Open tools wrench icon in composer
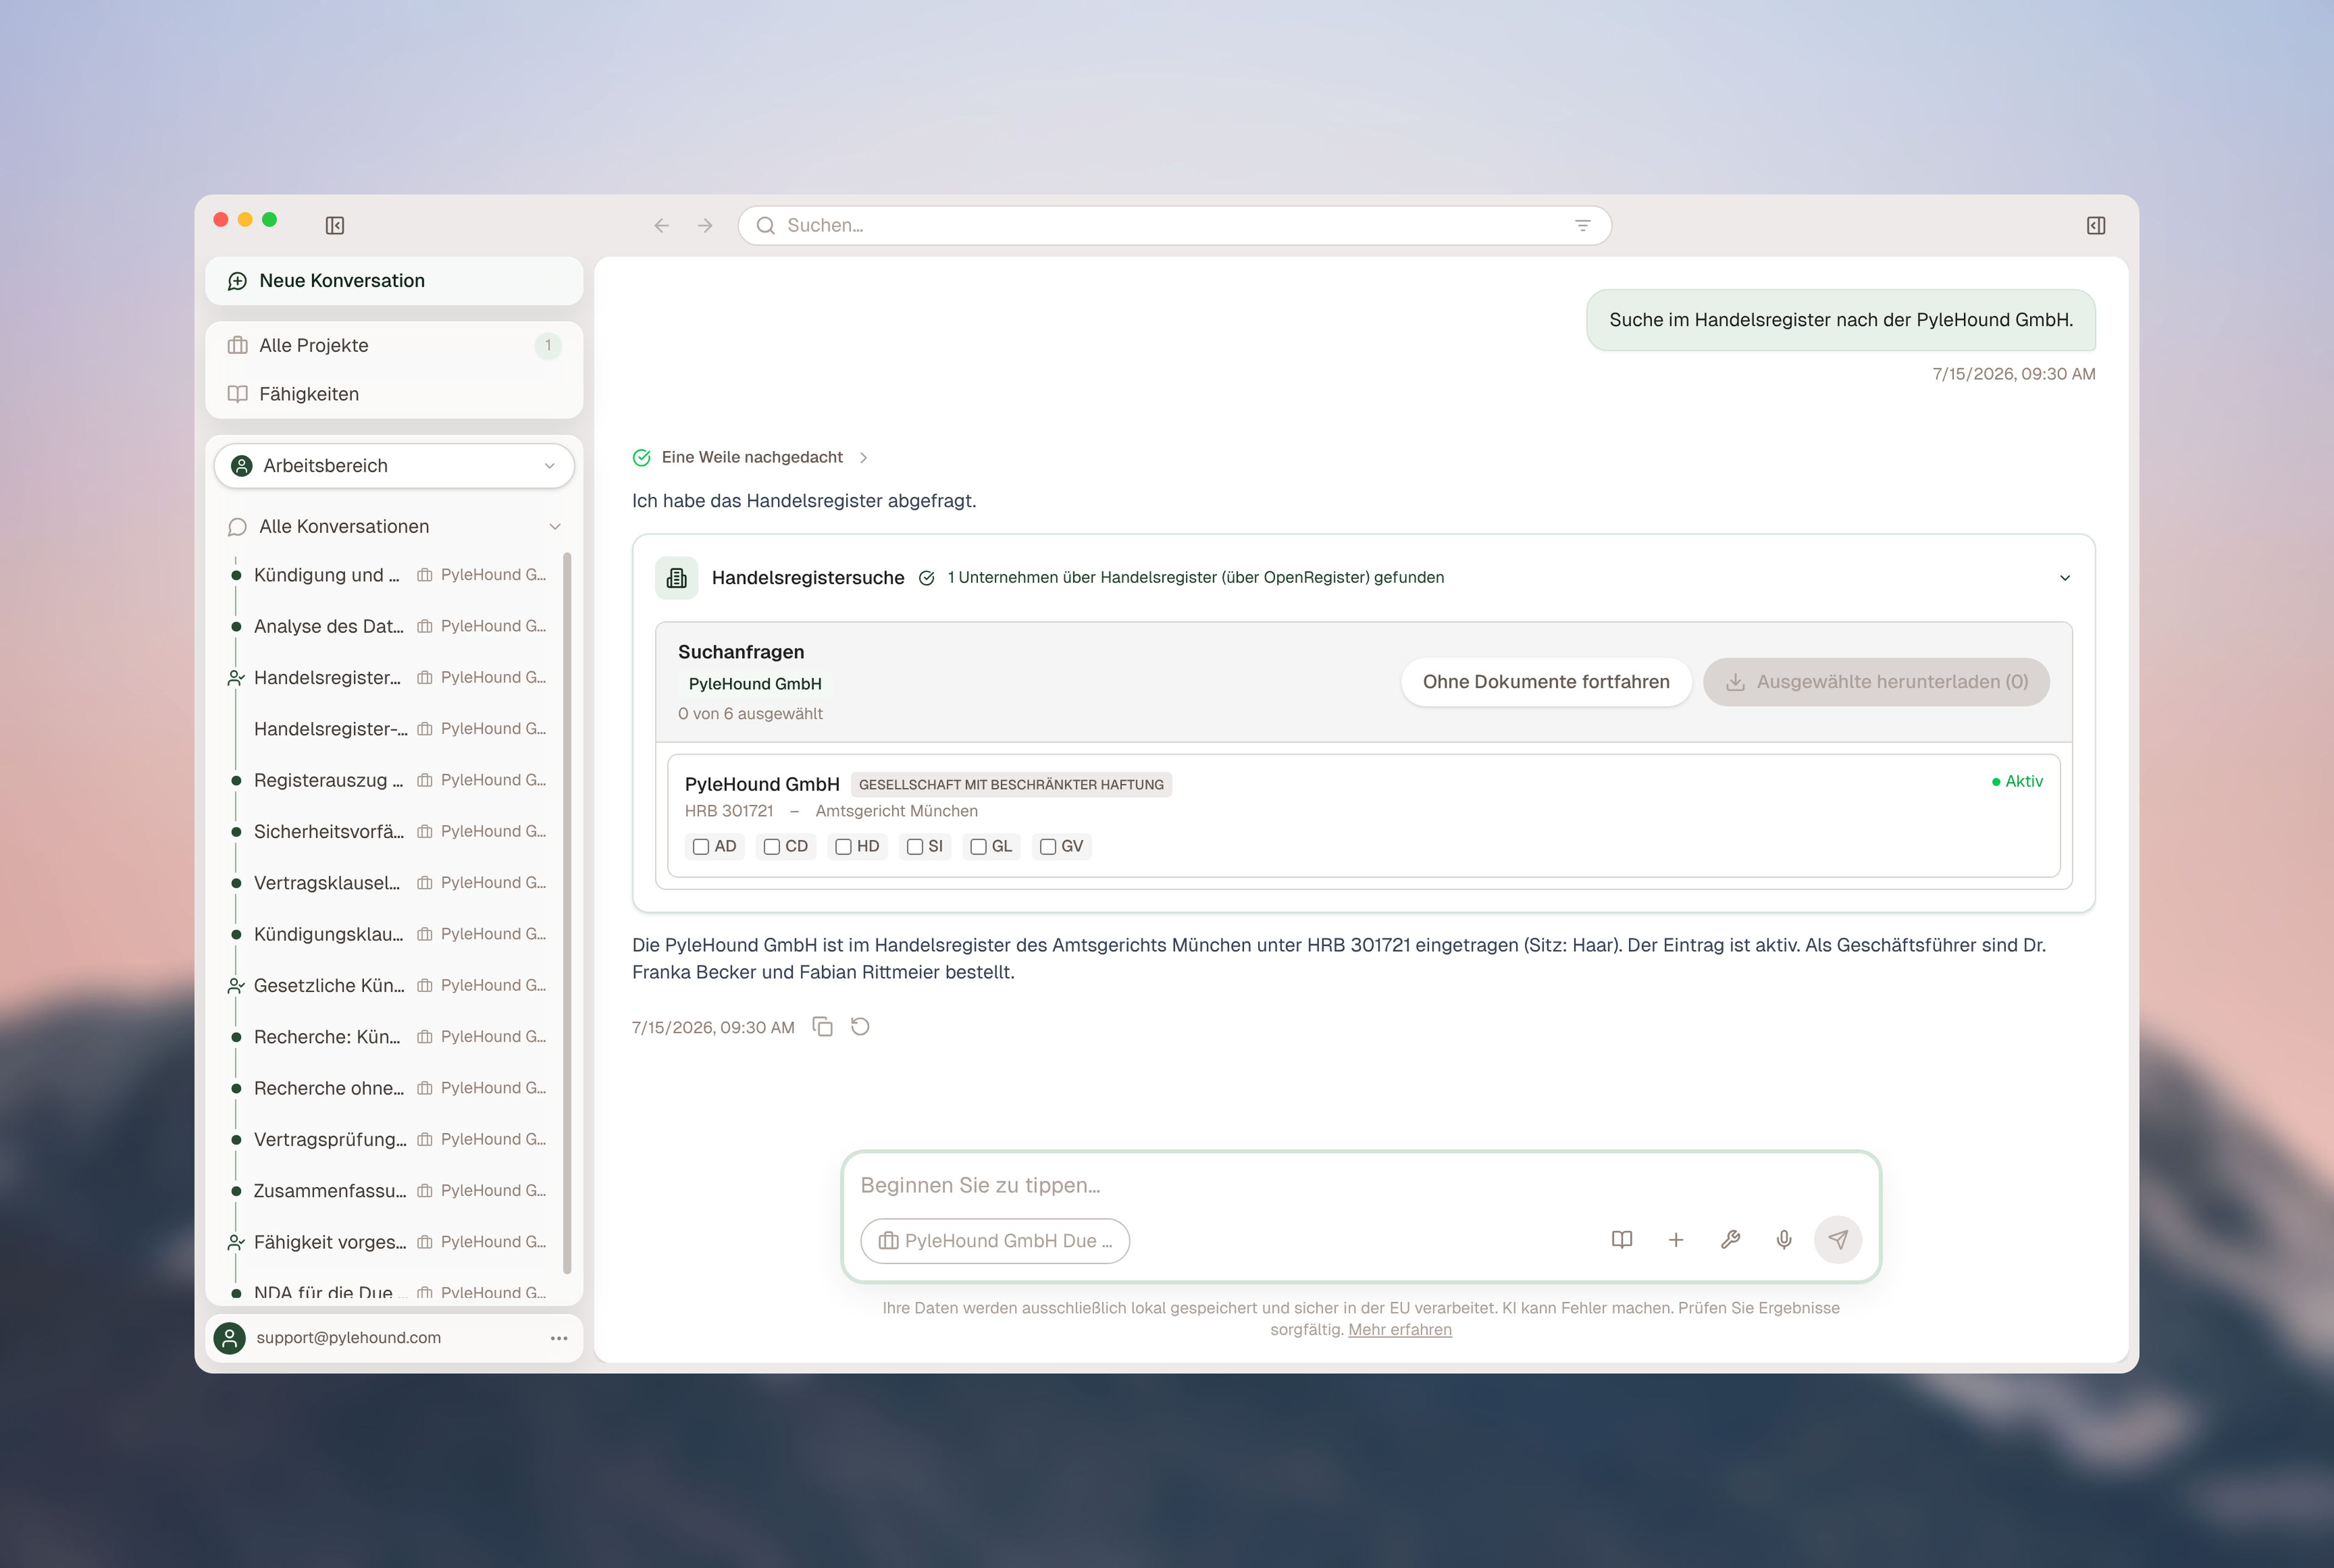The width and height of the screenshot is (2334, 1568). click(1730, 1240)
